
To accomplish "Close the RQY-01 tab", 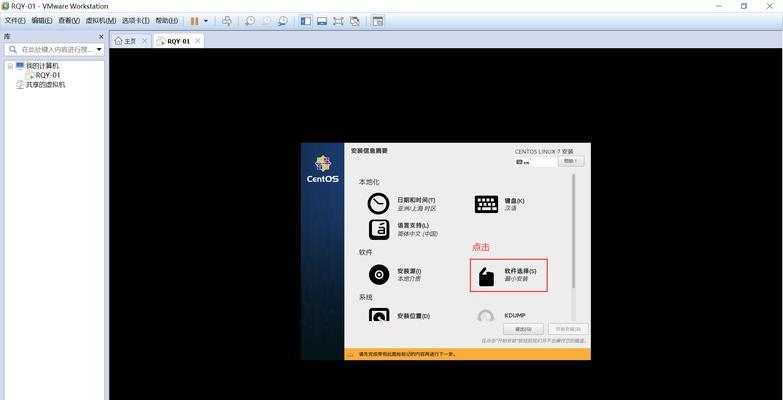I will [198, 41].
